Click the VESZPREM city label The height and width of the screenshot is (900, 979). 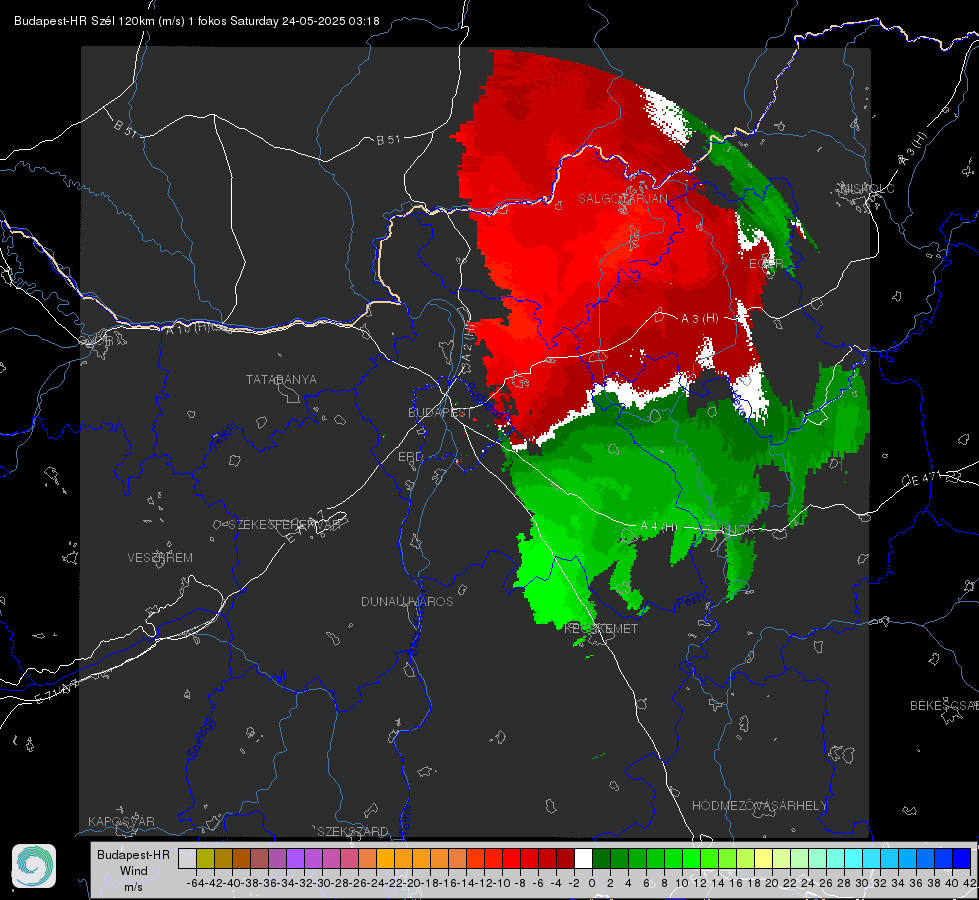click(x=160, y=558)
